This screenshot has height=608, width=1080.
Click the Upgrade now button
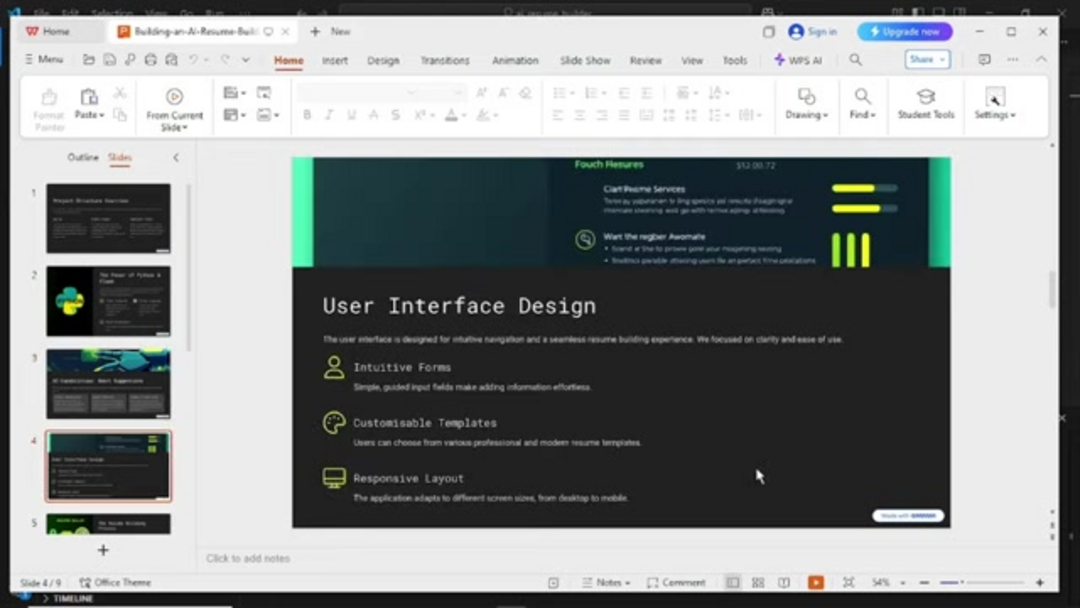point(904,31)
